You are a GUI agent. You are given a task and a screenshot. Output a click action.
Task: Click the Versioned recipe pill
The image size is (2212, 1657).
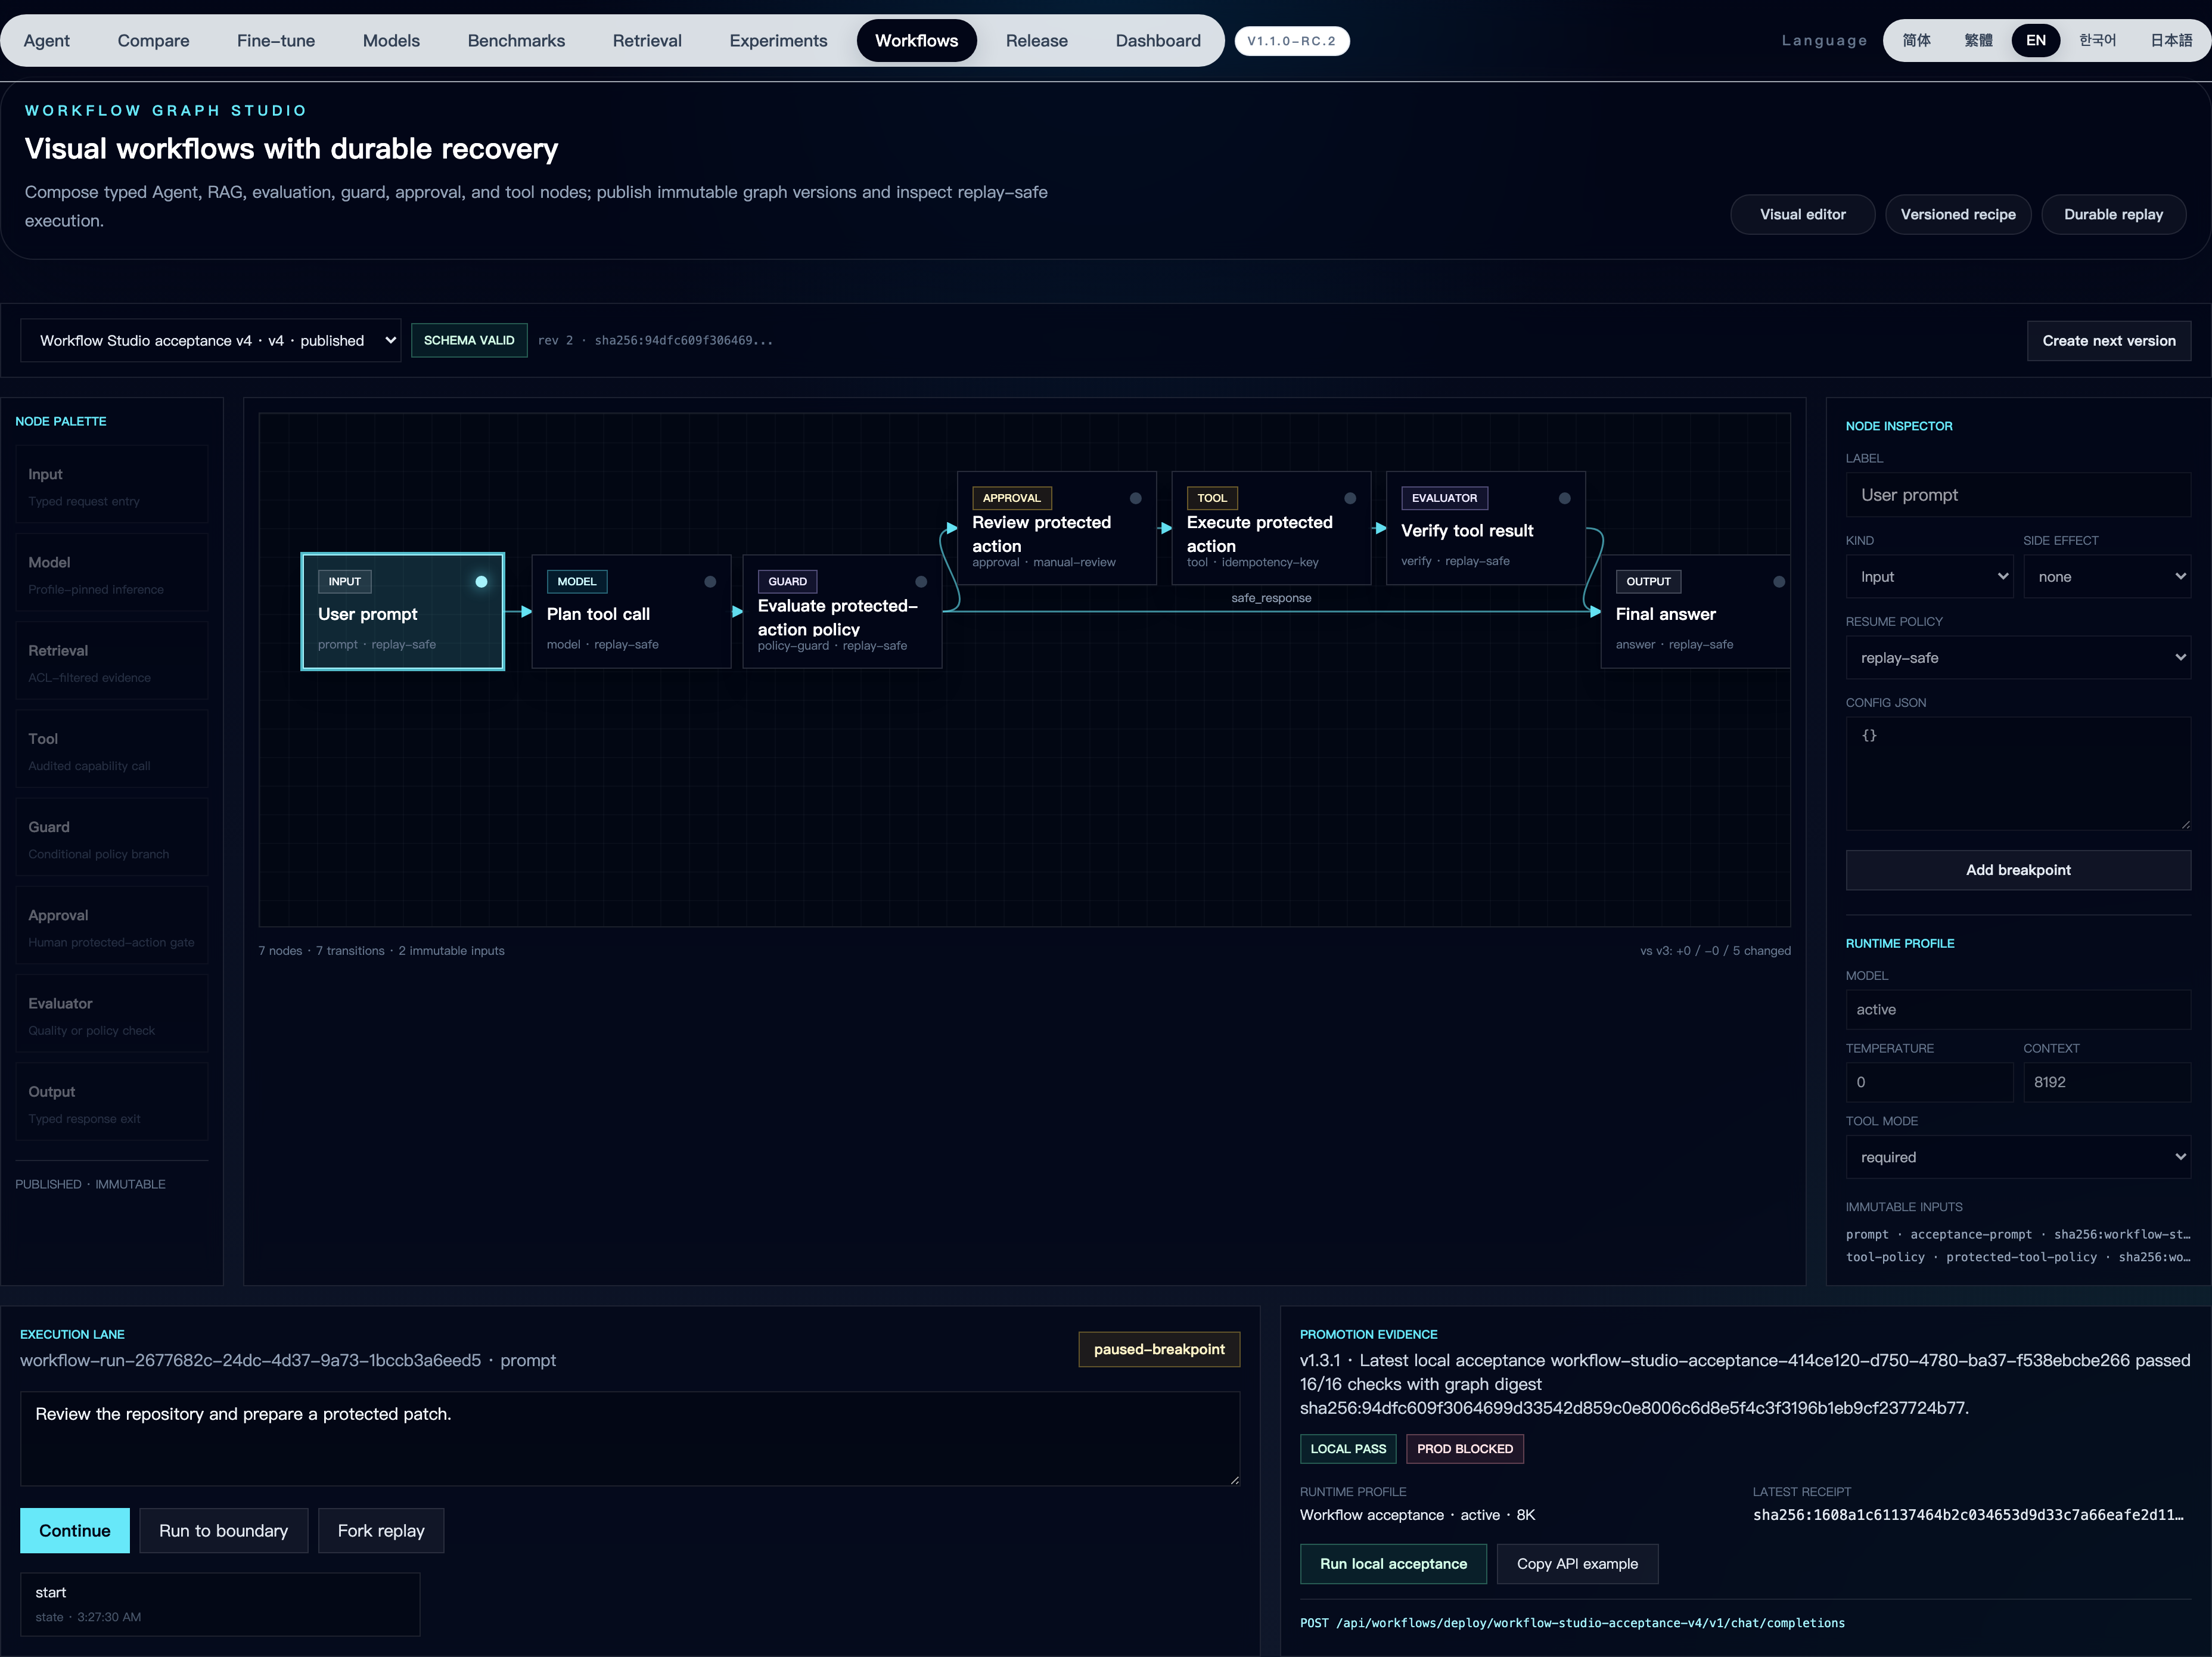click(x=1957, y=215)
